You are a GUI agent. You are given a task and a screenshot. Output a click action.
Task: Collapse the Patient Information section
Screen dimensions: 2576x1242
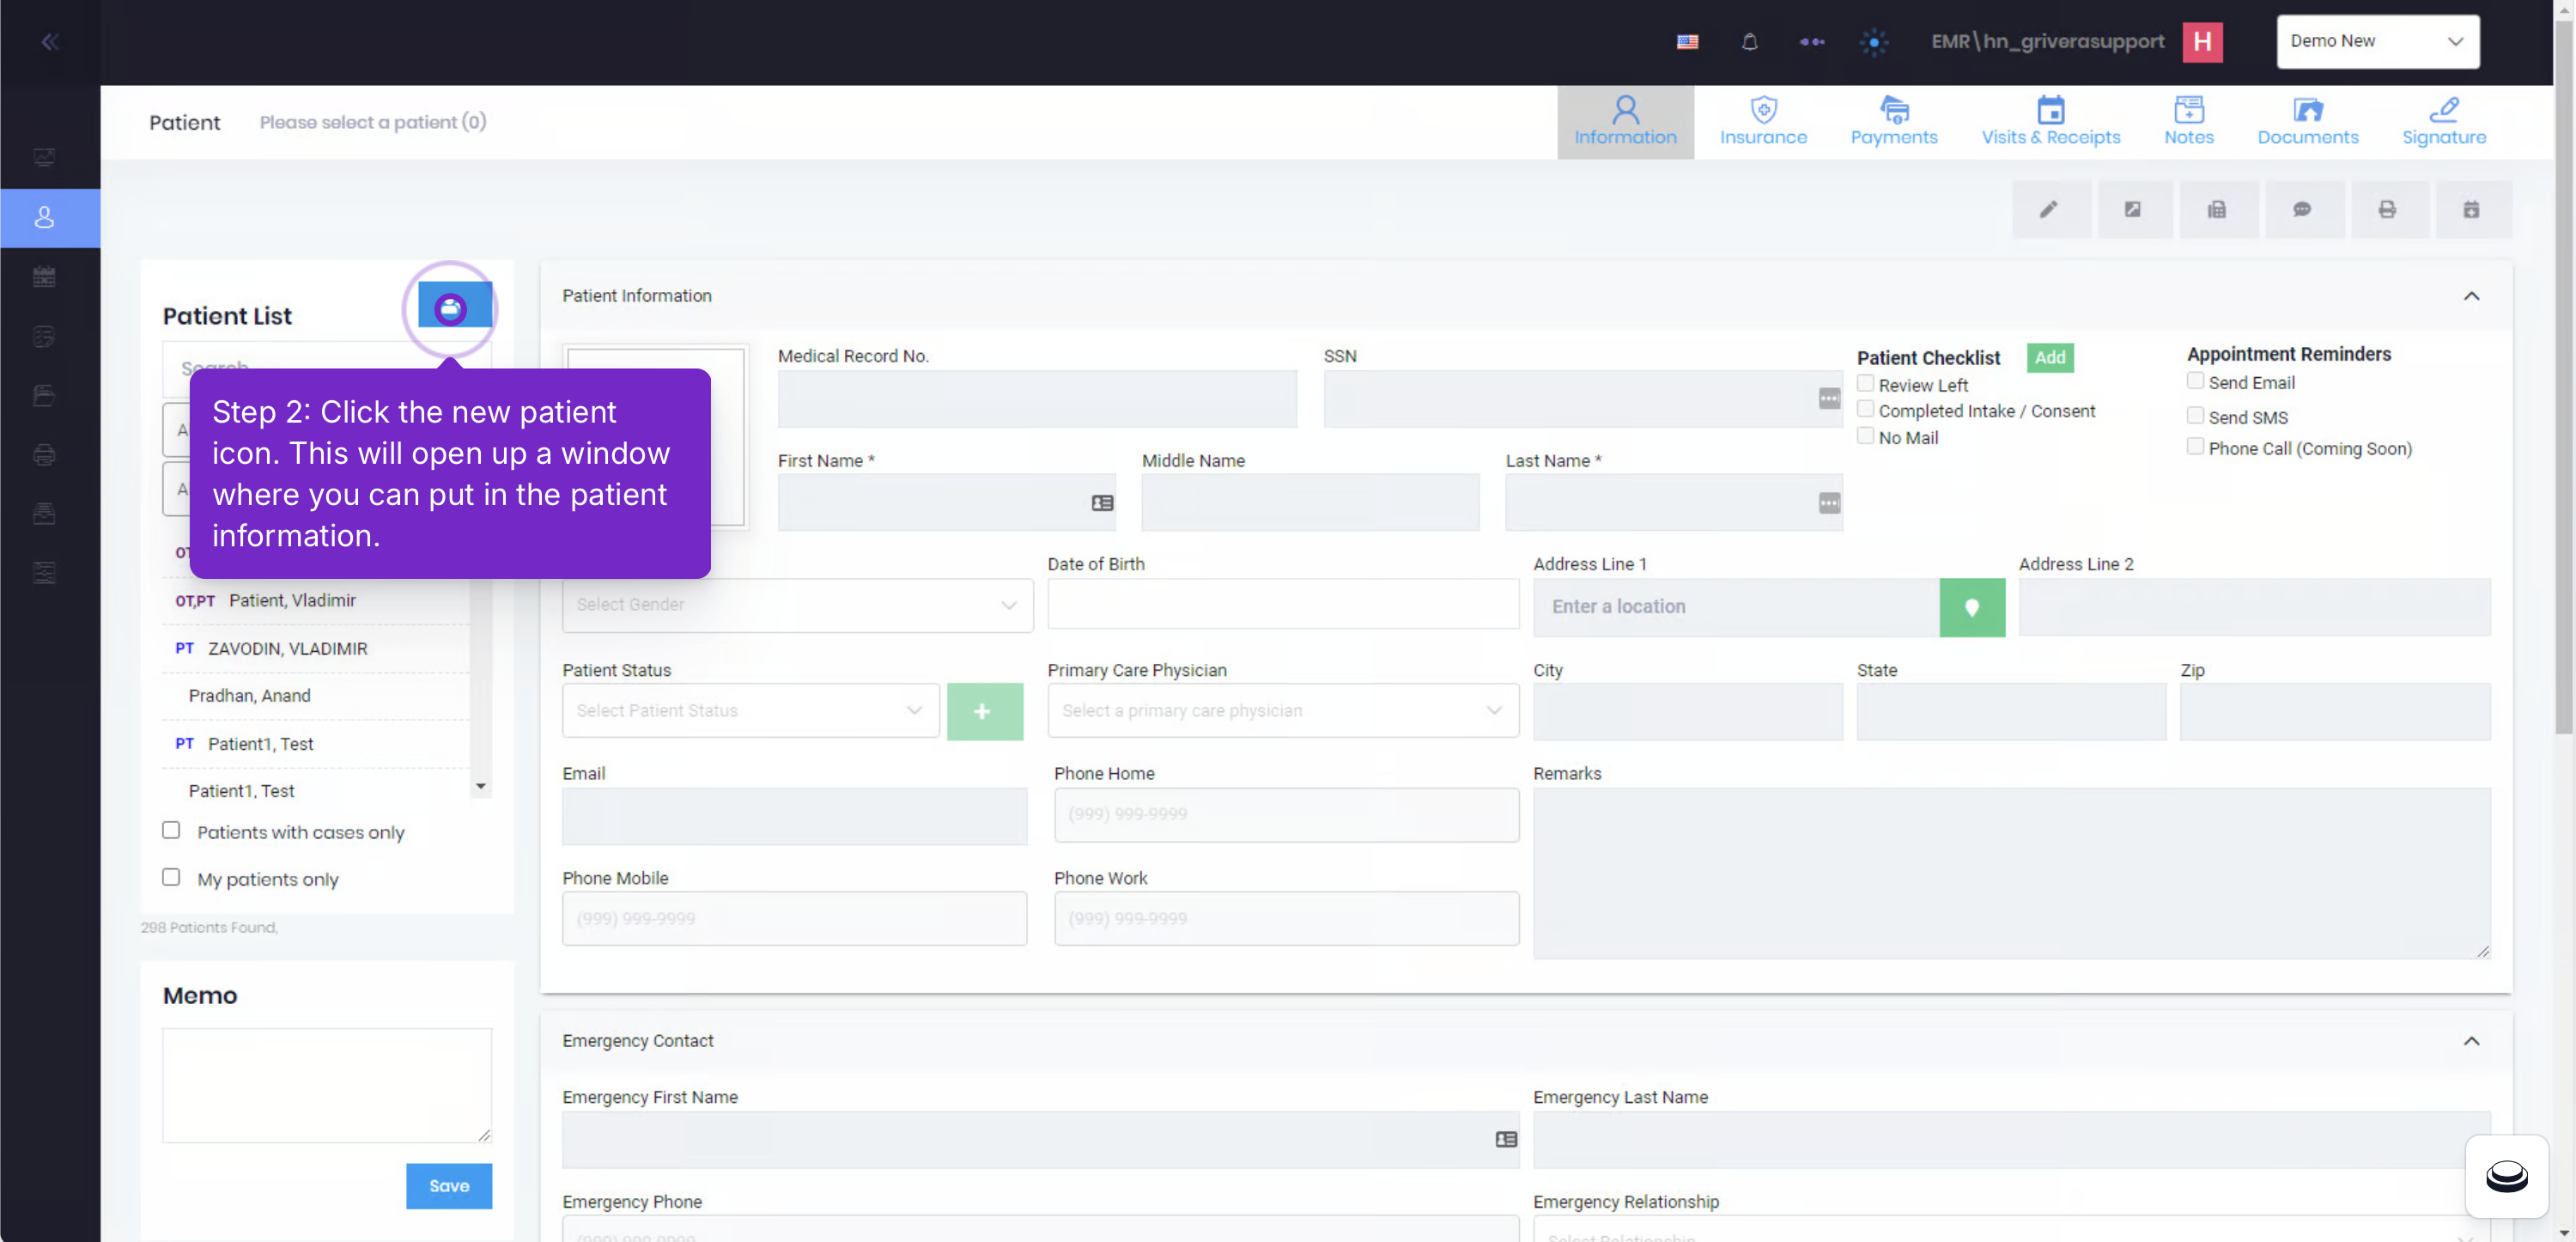point(2470,295)
